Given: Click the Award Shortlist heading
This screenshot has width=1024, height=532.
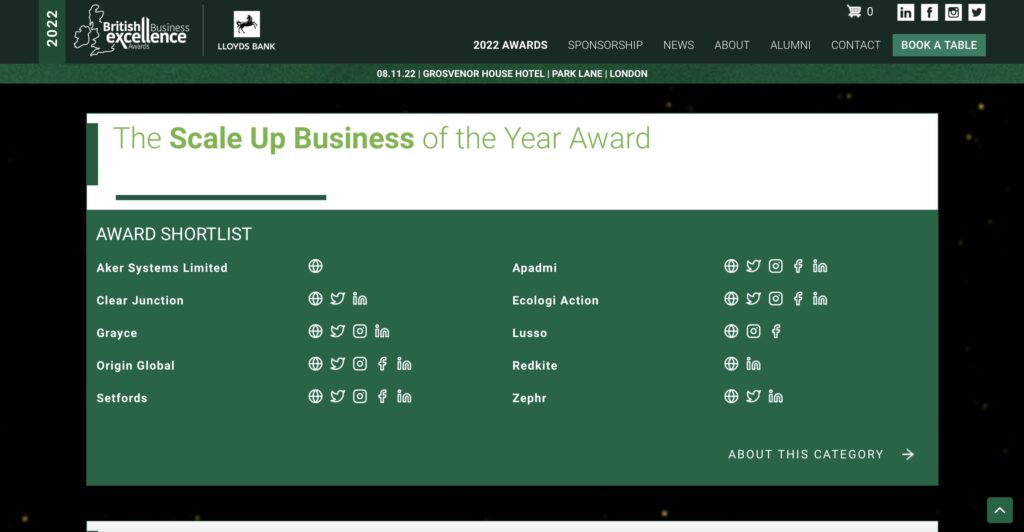Looking at the screenshot, I should pyautogui.click(x=174, y=234).
